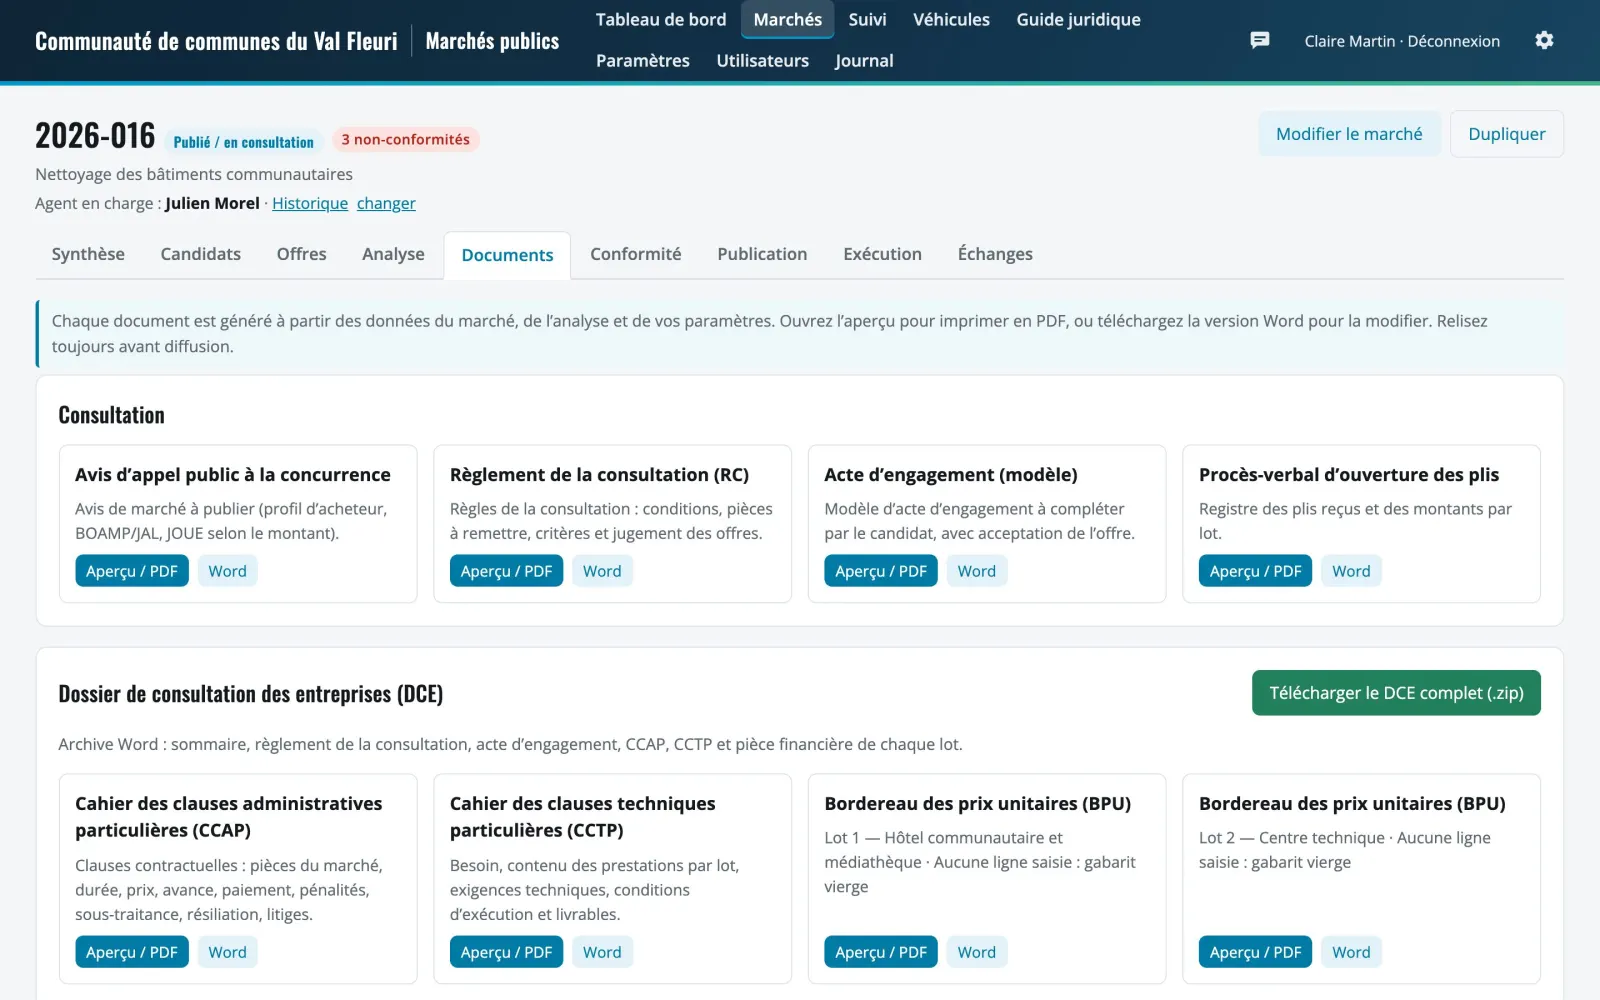Switch to the Offres tab
This screenshot has width=1600, height=1000.
[x=302, y=254]
